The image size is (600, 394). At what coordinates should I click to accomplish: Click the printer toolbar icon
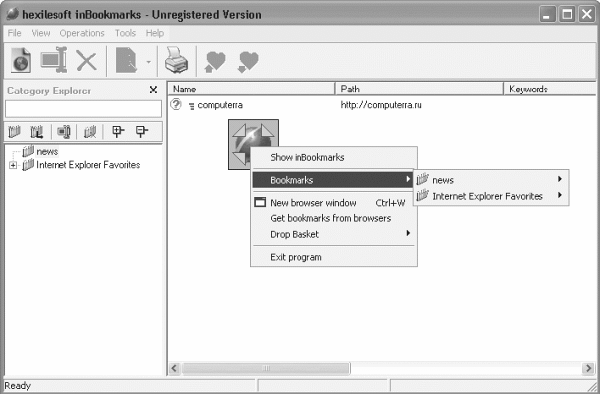[176, 60]
